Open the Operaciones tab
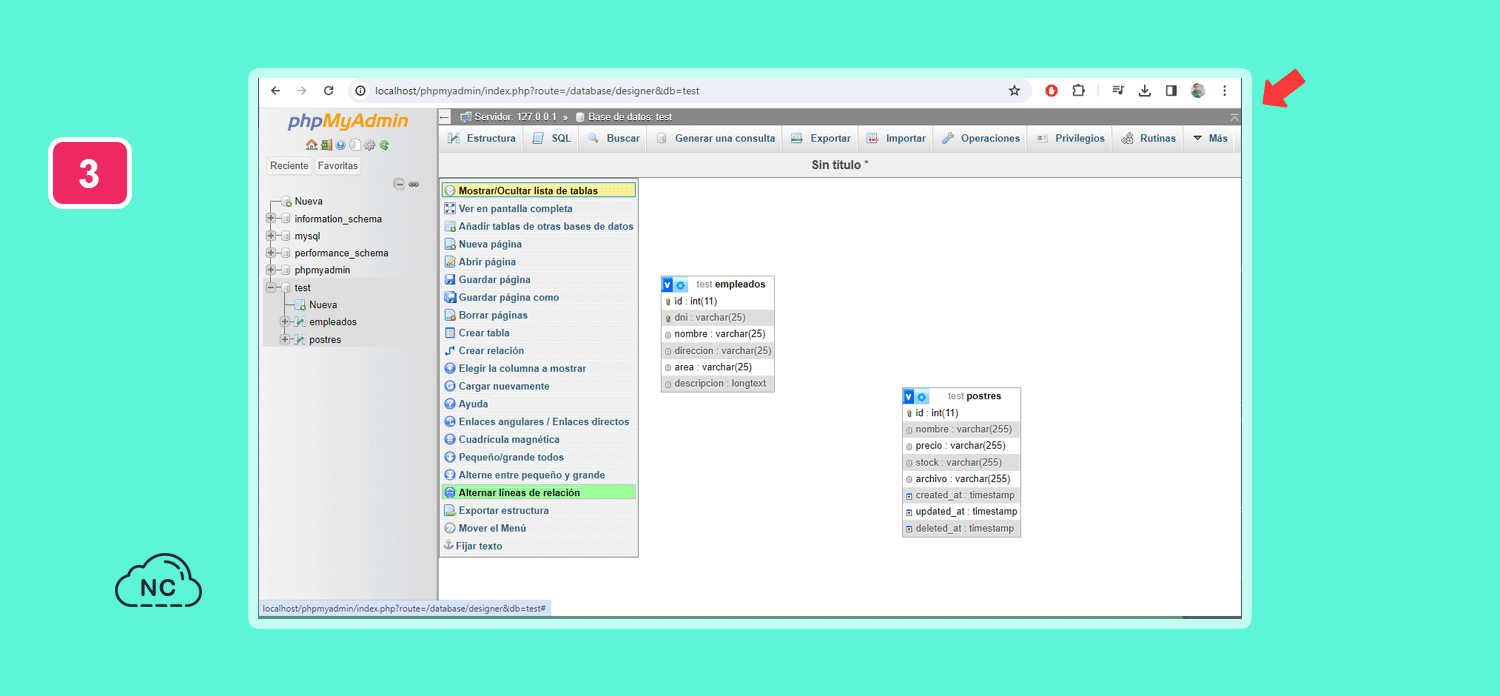Image resolution: width=1500 pixels, height=696 pixels. 980,138
